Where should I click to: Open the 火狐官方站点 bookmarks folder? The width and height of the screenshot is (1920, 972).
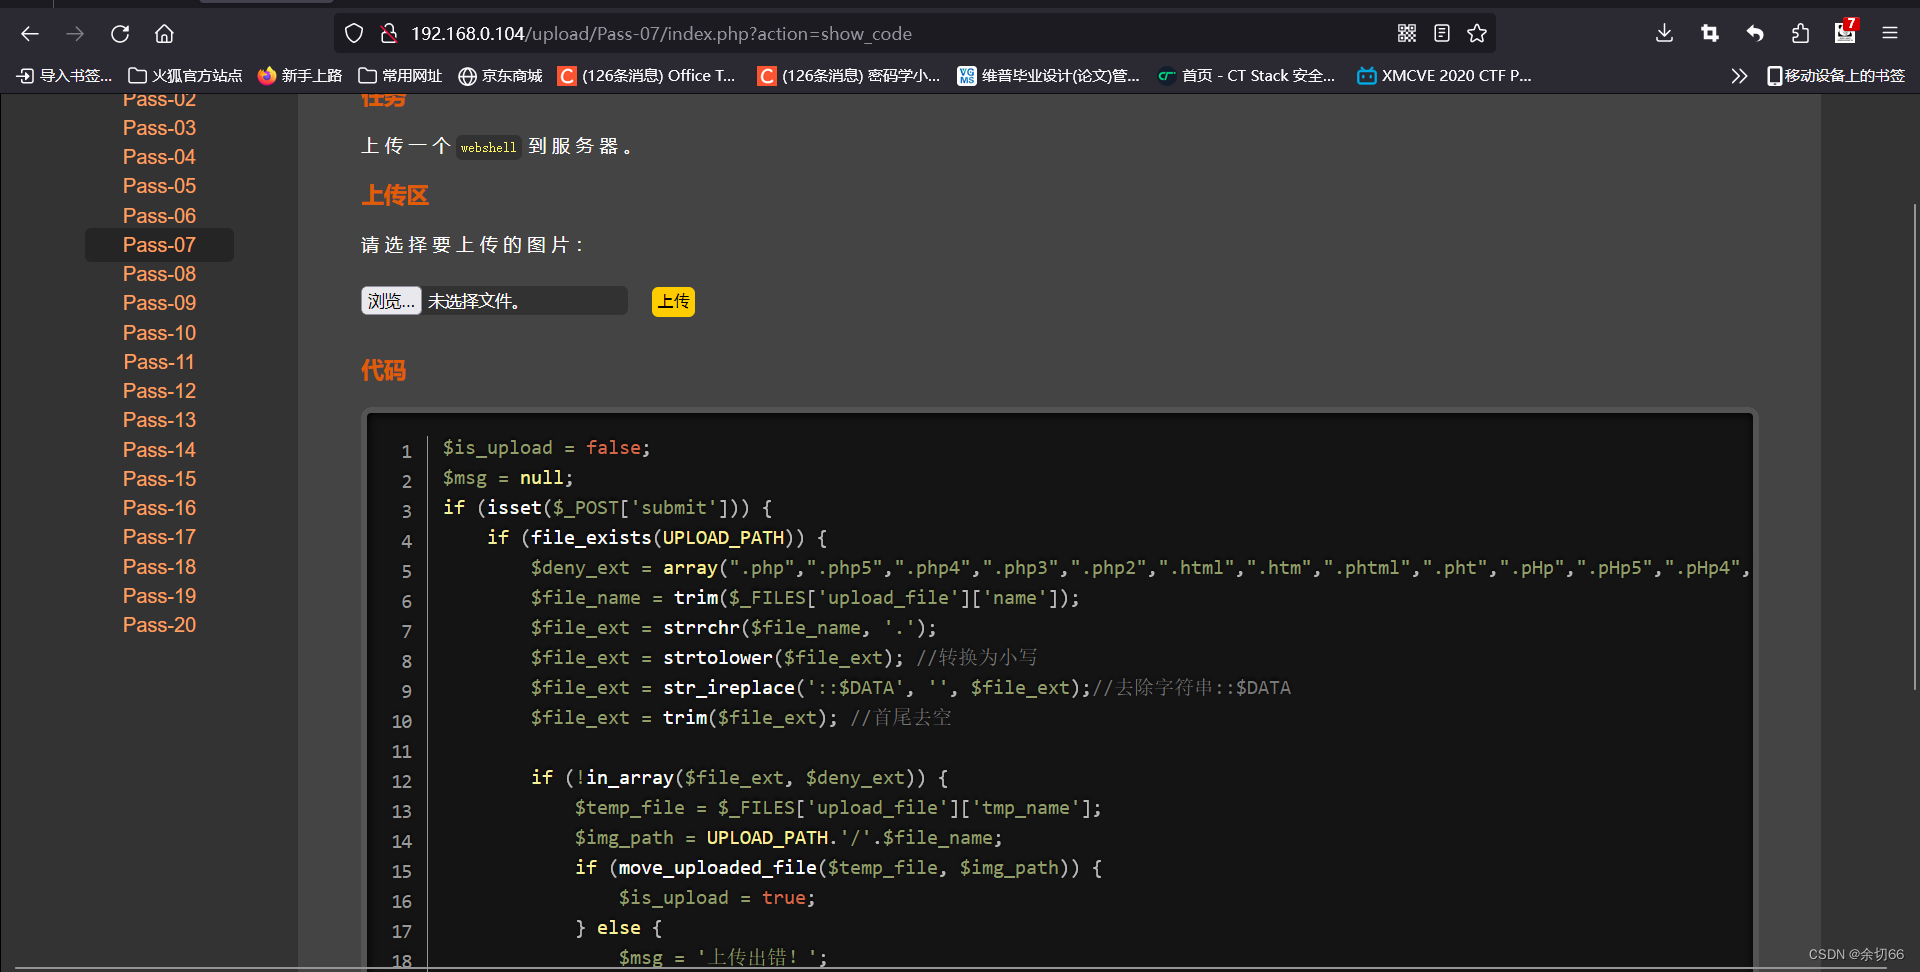(x=184, y=75)
